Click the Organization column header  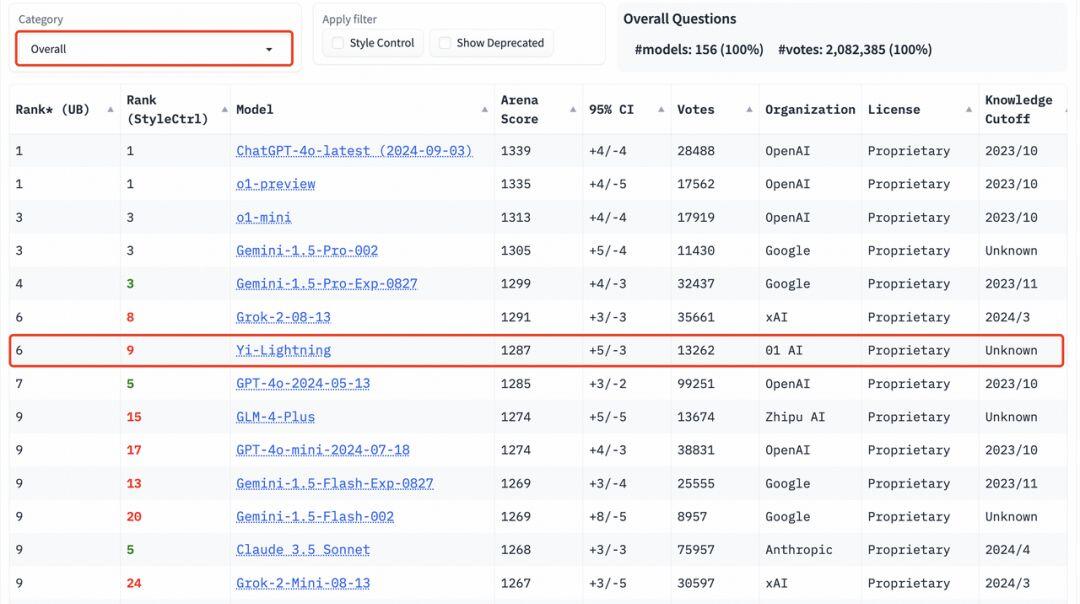[x=810, y=110]
